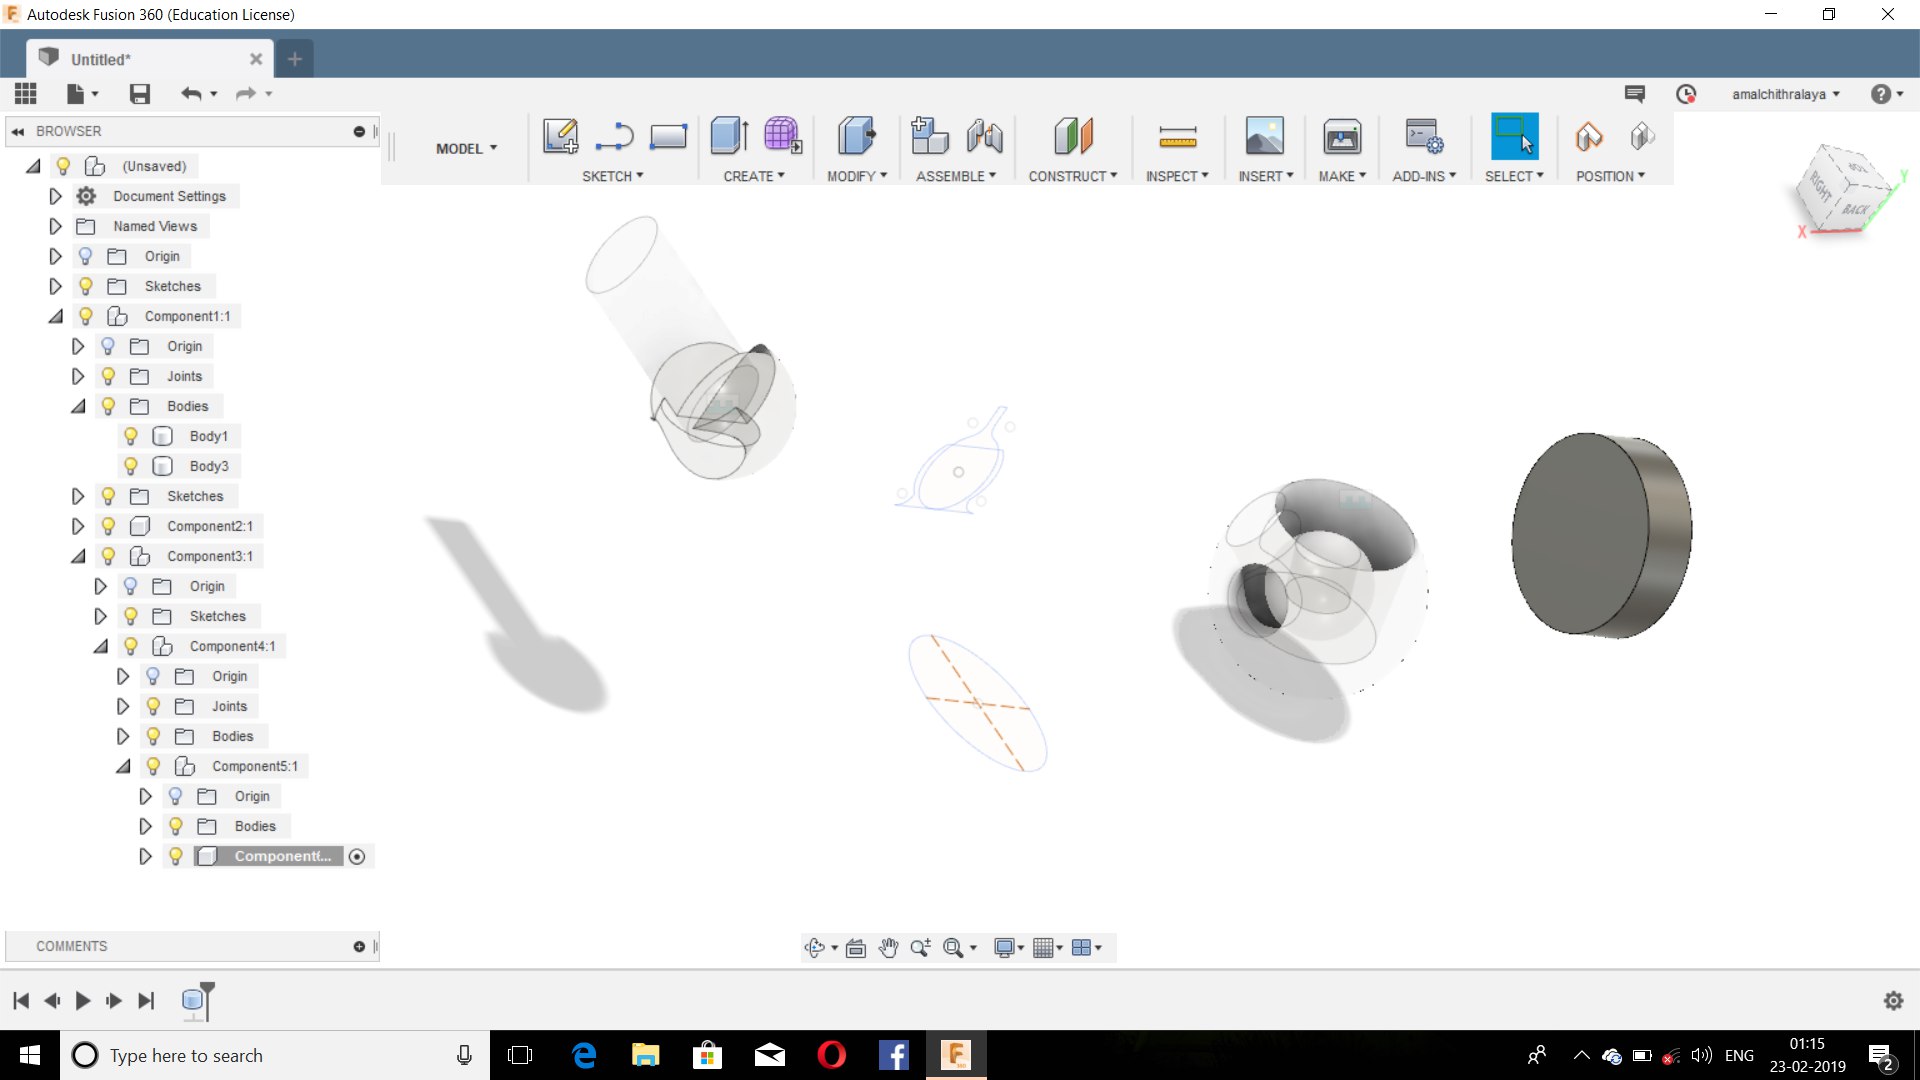This screenshot has height=1080, width=1920.
Task: Click the Press Pull icon
Action: [x=855, y=136]
